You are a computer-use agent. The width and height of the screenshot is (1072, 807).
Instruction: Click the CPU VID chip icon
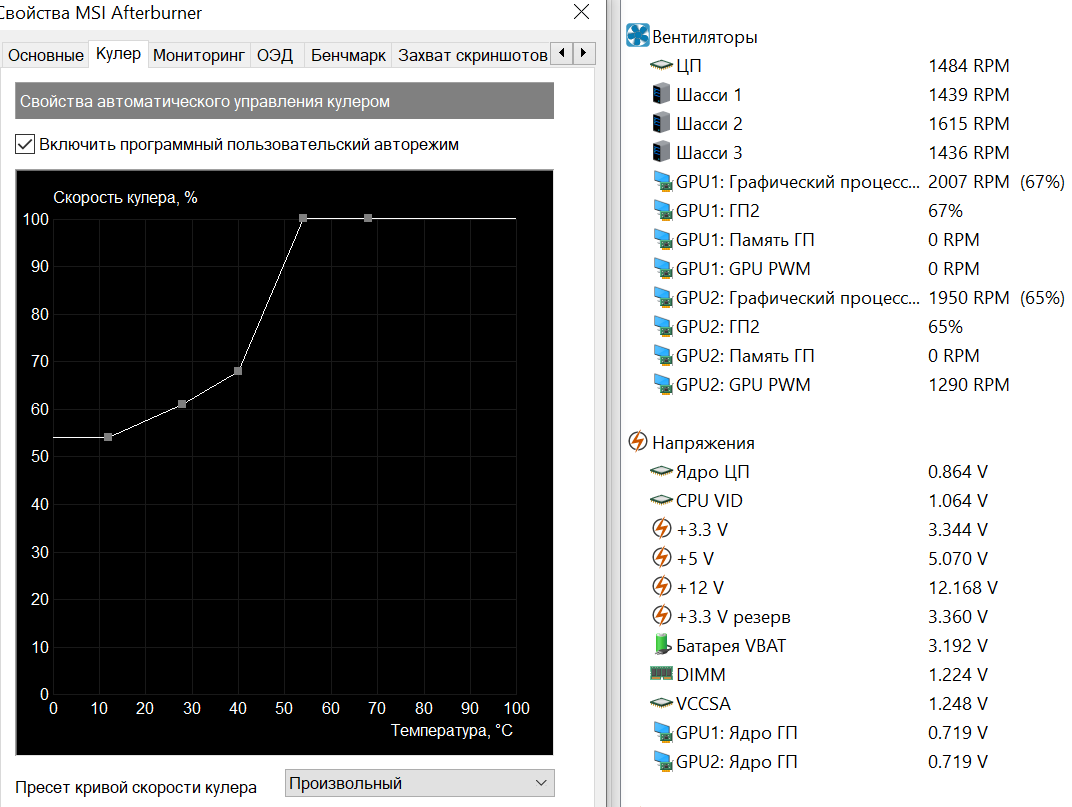click(x=661, y=500)
